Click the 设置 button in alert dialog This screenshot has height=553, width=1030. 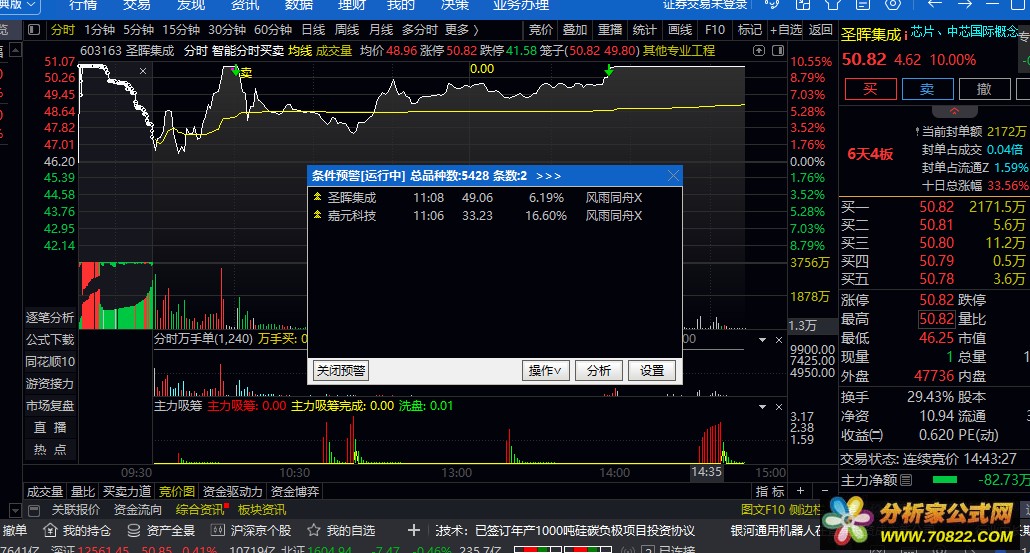tap(652, 370)
